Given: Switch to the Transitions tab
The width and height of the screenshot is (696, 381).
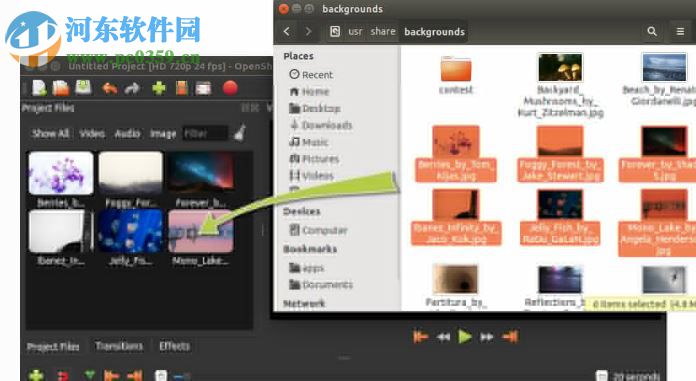Looking at the screenshot, I should (x=119, y=346).
